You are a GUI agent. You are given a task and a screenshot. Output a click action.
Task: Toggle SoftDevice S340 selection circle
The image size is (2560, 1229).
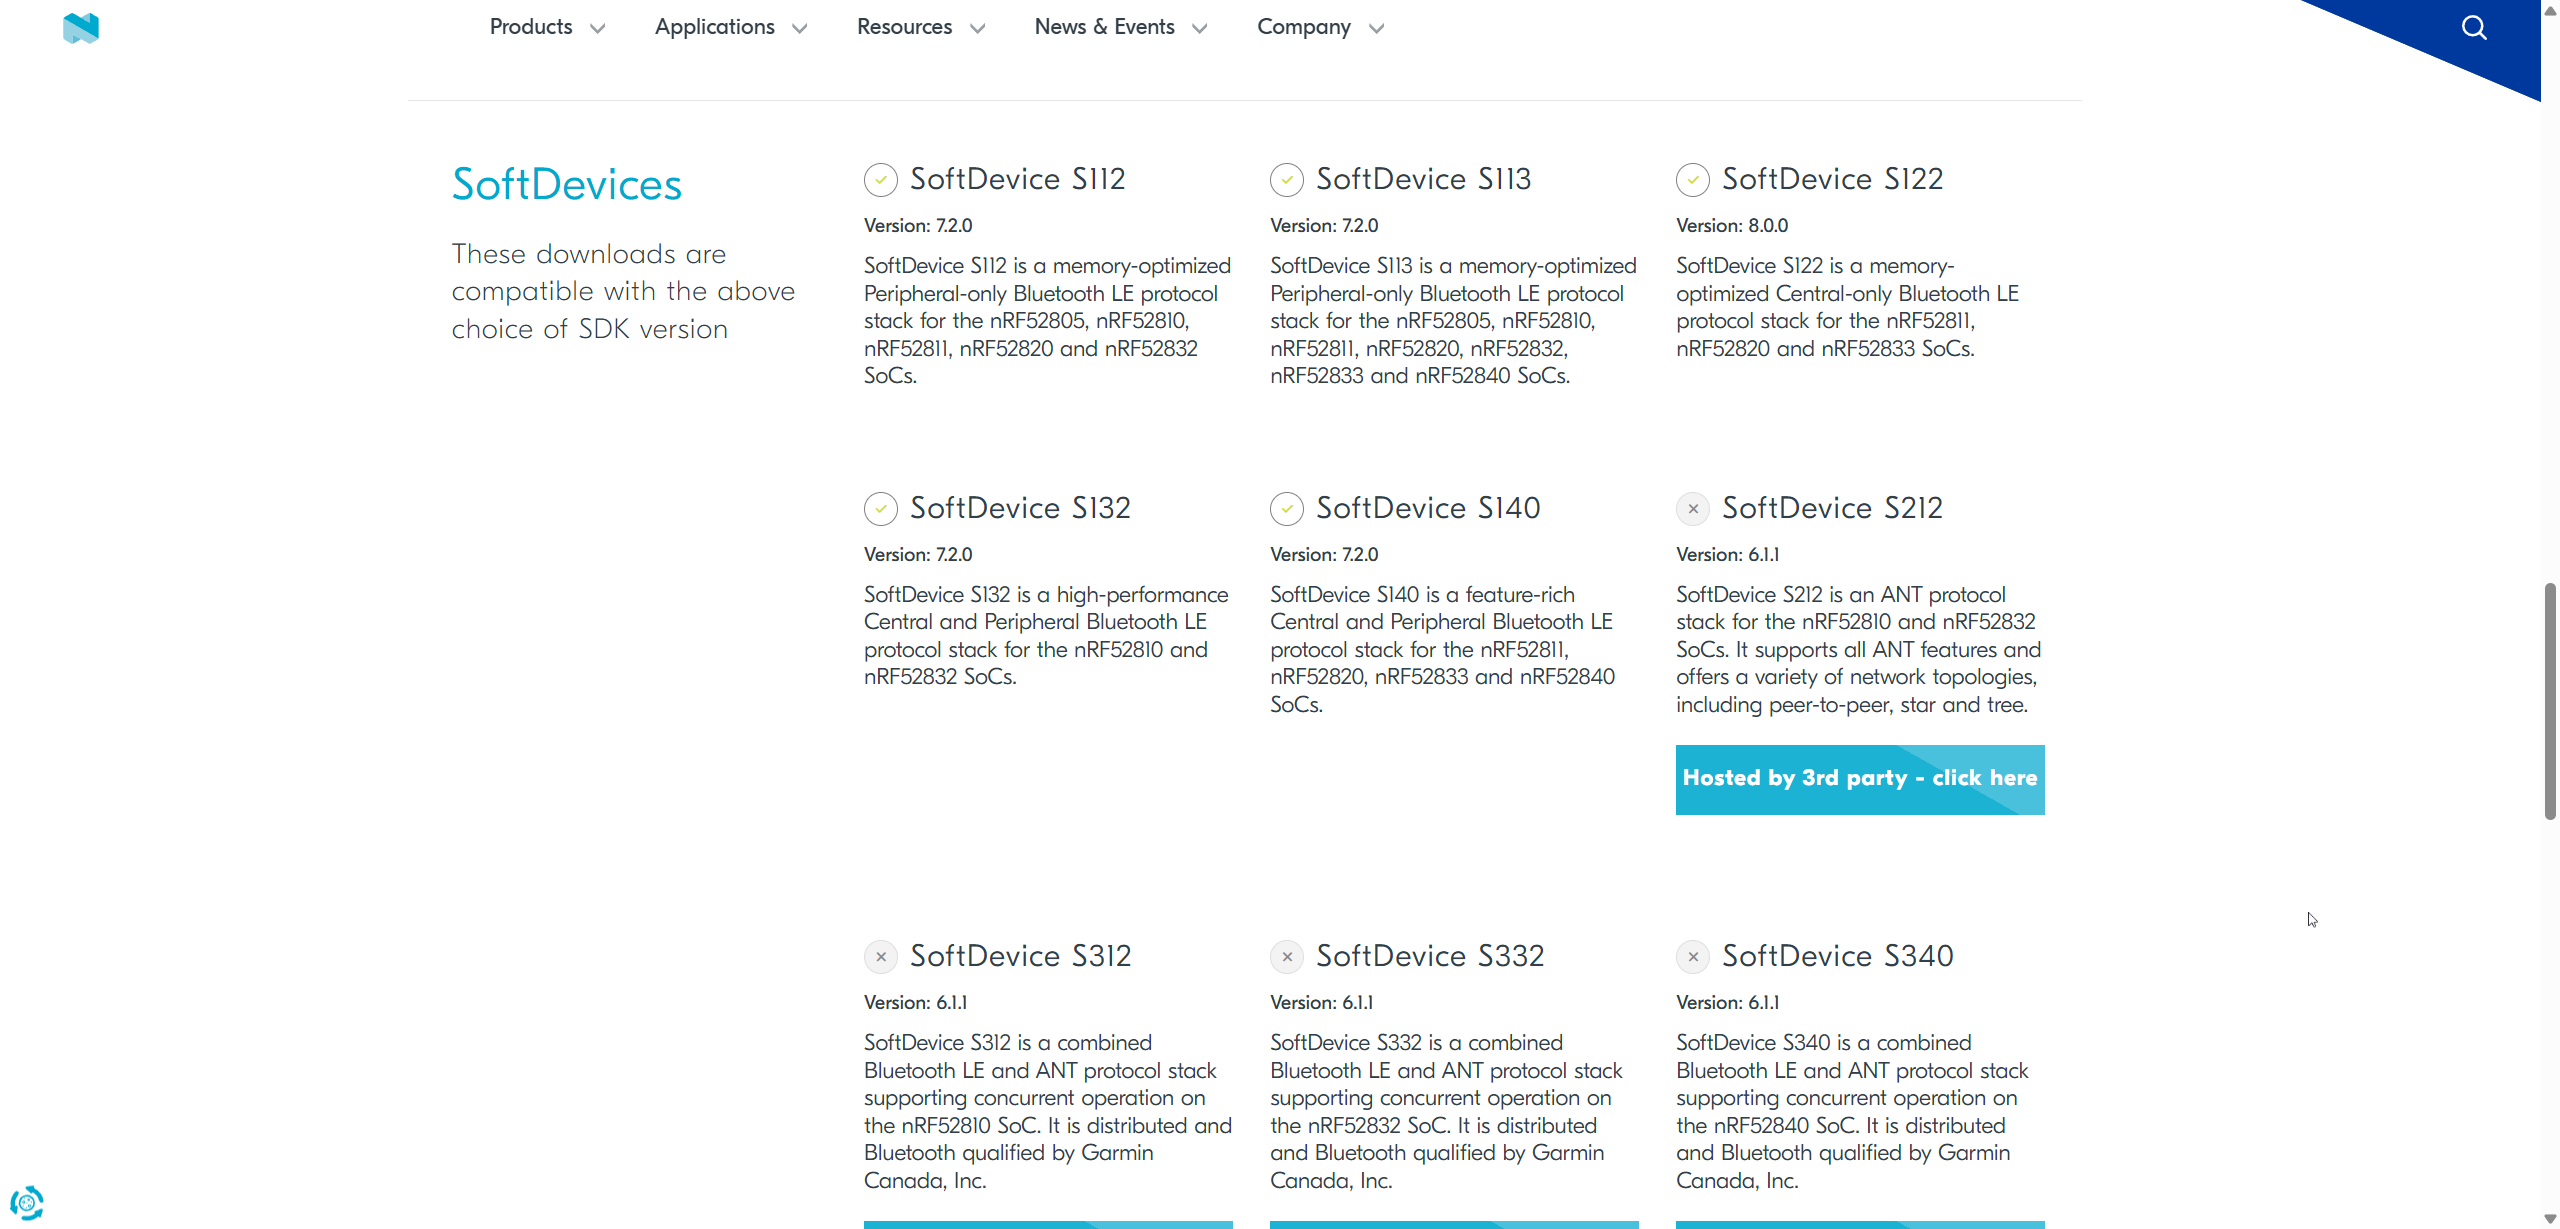[x=1693, y=957]
